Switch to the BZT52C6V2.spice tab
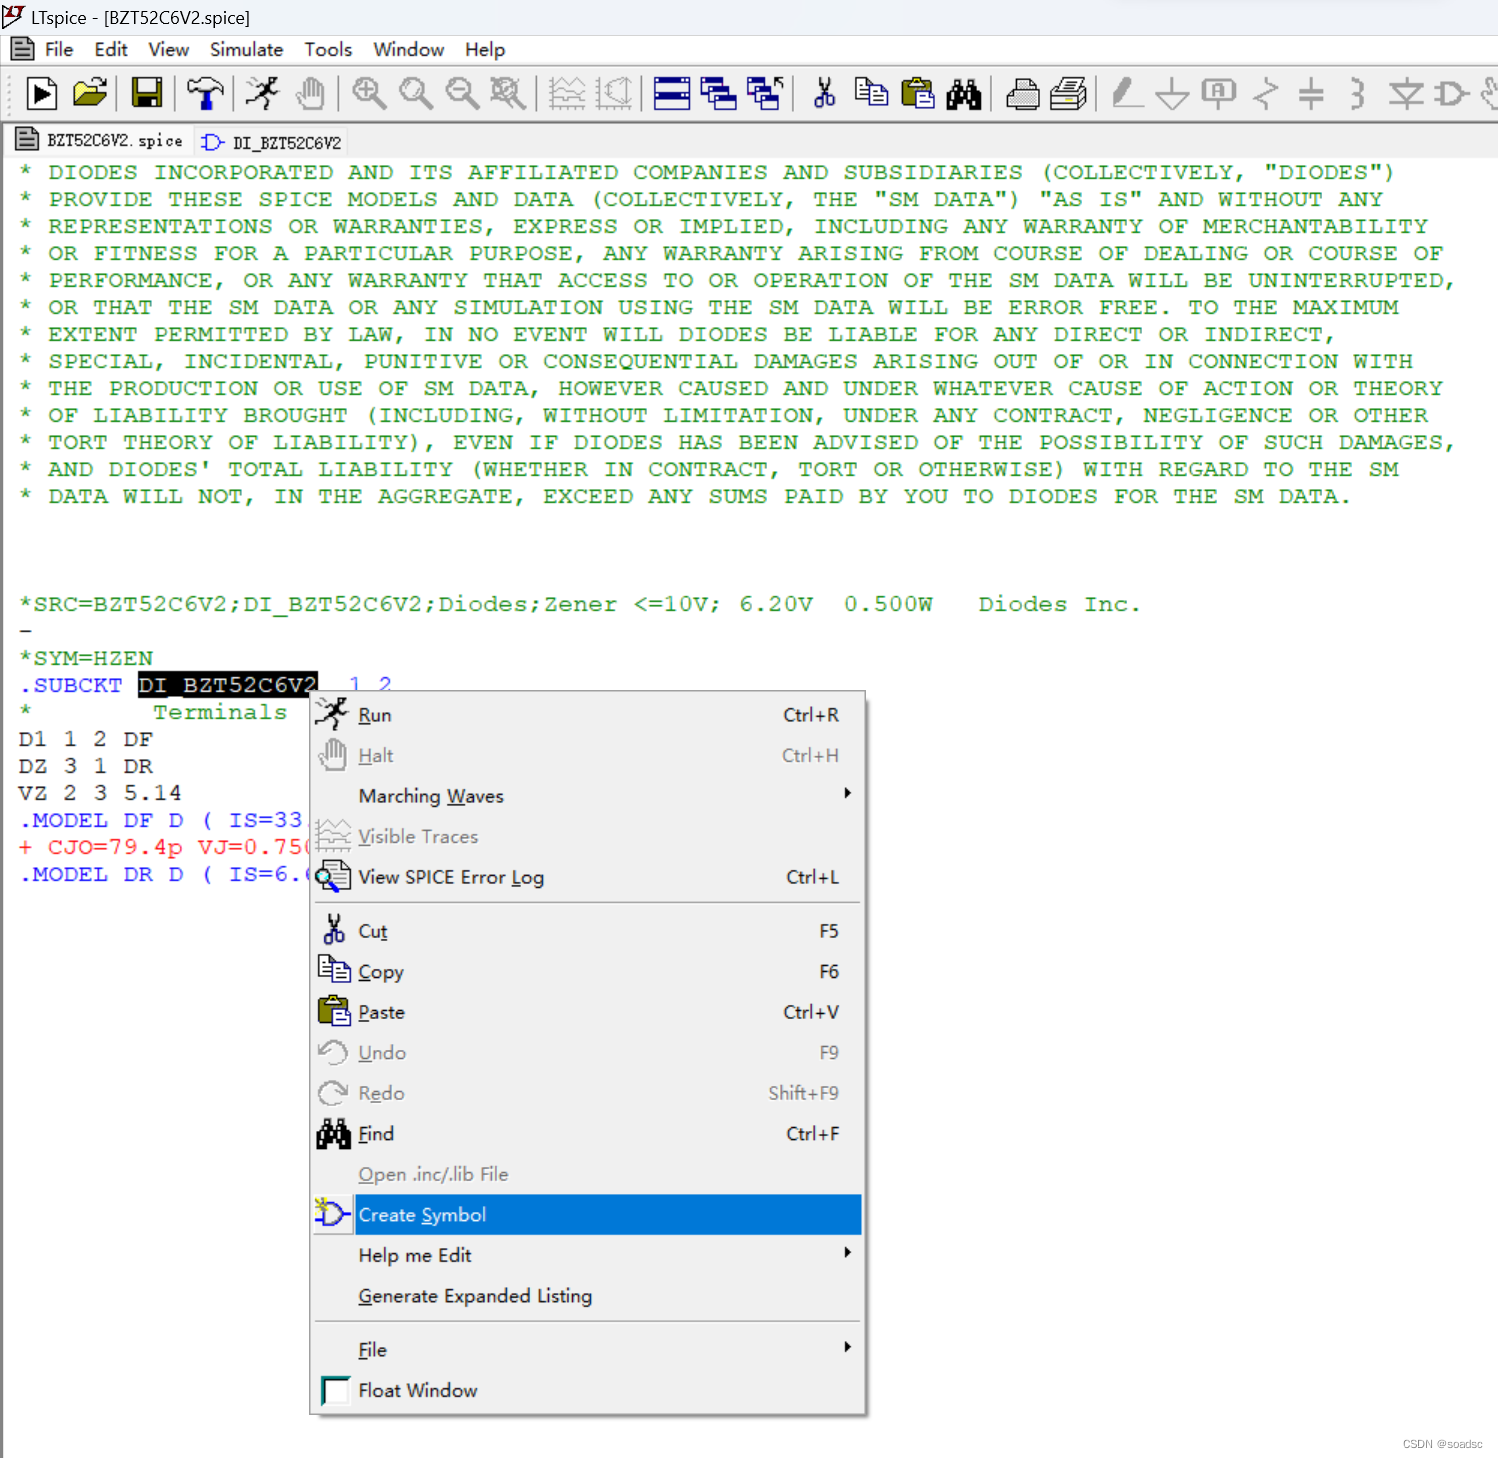This screenshot has height=1458, width=1498. click(x=100, y=141)
